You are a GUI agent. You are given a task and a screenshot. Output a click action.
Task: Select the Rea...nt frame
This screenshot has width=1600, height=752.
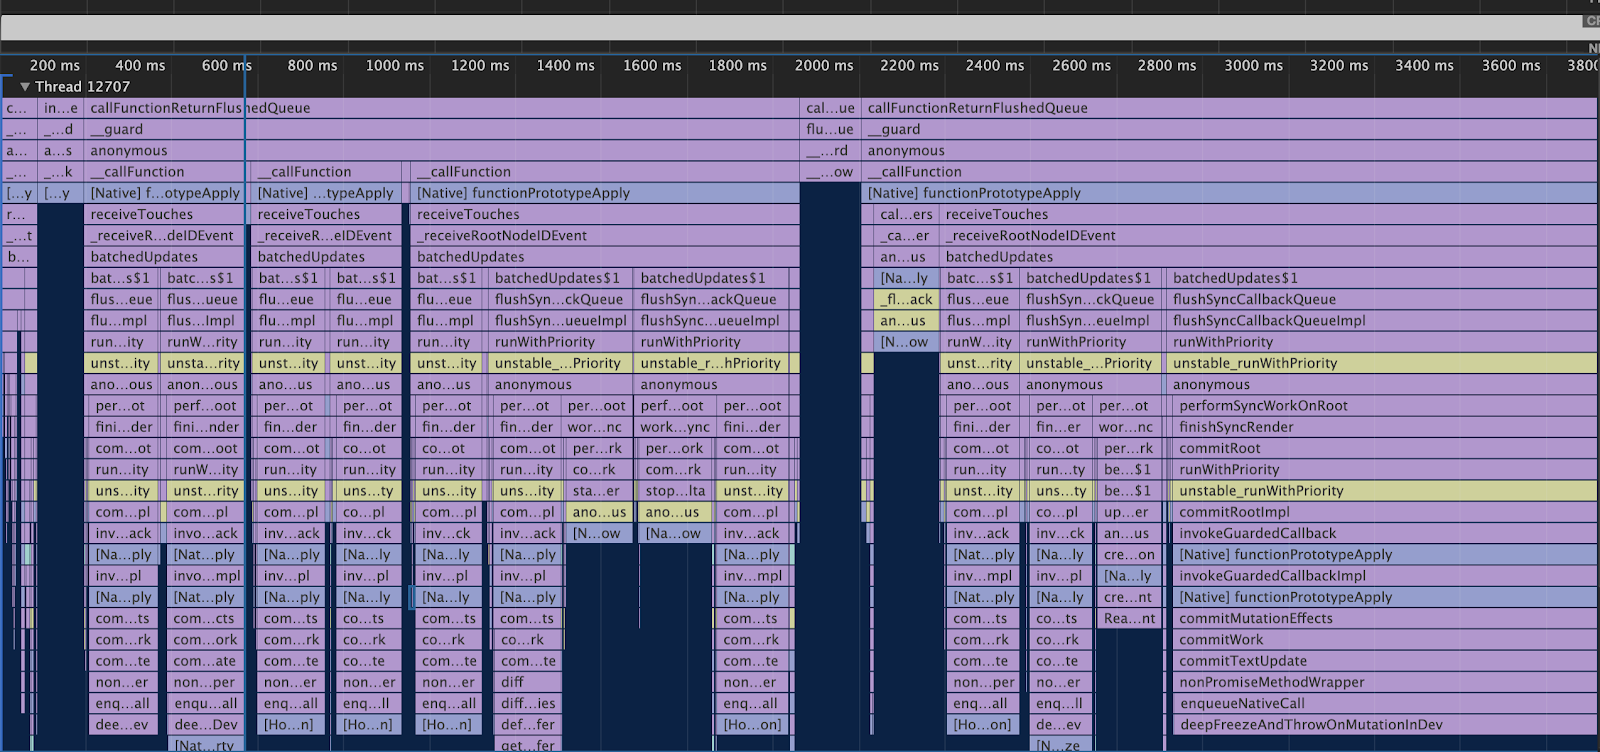(1129, 618)
